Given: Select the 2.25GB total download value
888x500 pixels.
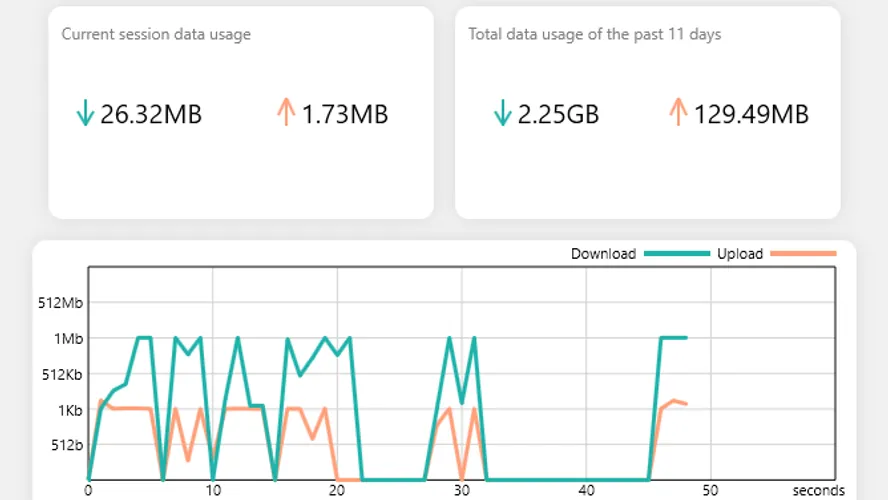Looking at the screenshot, I should click(558, 114).
